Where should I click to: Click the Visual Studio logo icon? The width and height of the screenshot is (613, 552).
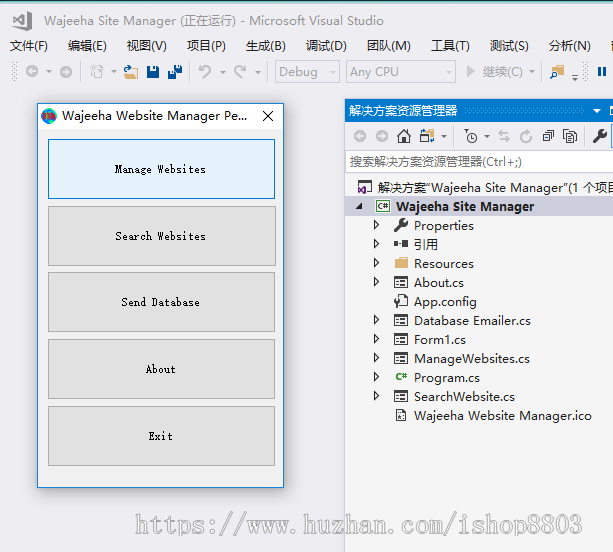click(22, 21)
